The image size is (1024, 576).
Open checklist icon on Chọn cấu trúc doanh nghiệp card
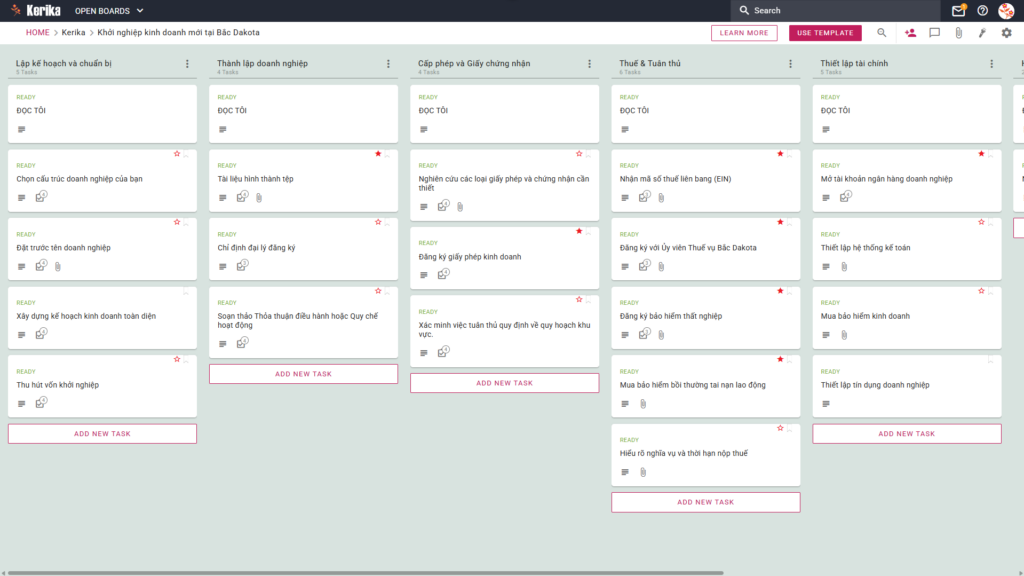pyautogui.click(x=41, y=197)
